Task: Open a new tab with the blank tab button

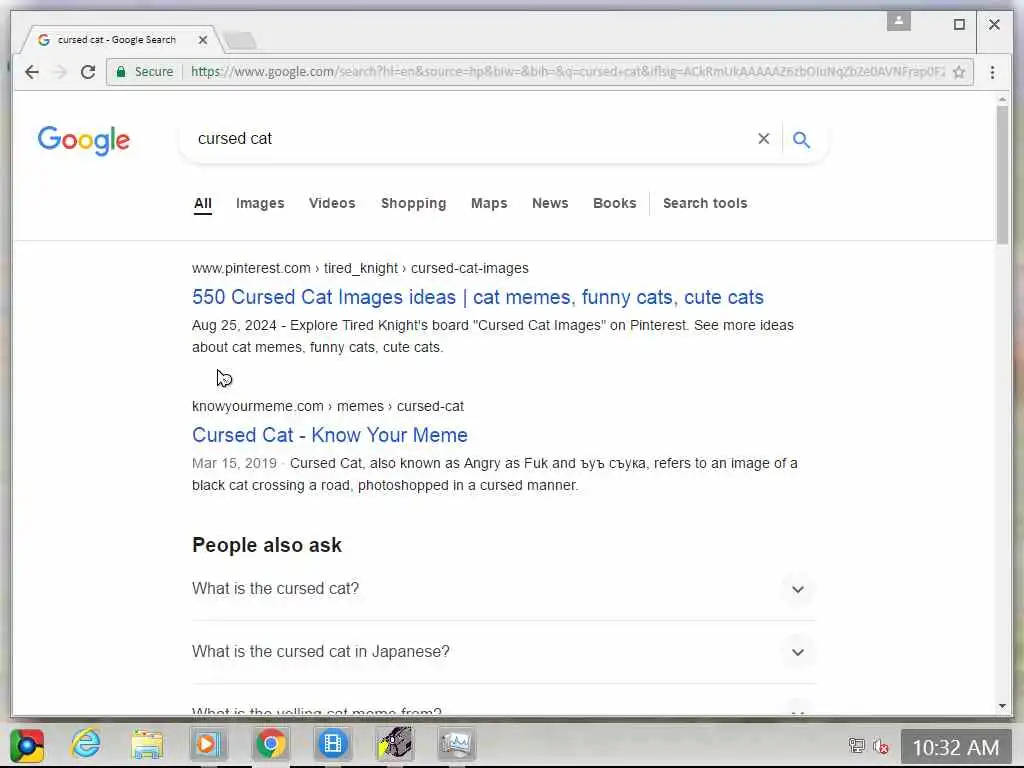Action: click(x=240, y=40)
